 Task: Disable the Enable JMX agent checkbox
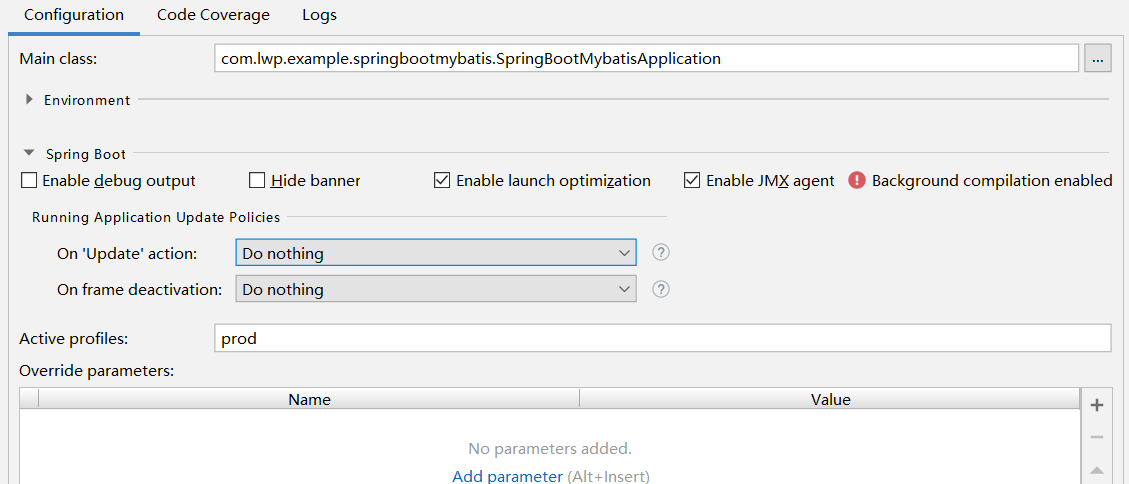[692, 181]
